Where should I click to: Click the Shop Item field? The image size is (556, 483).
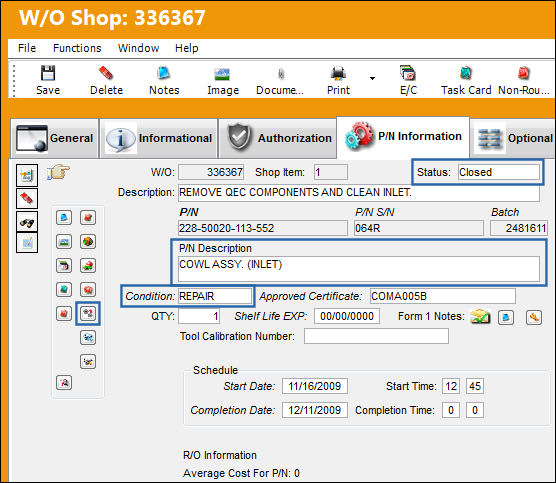tap(330, 172)
